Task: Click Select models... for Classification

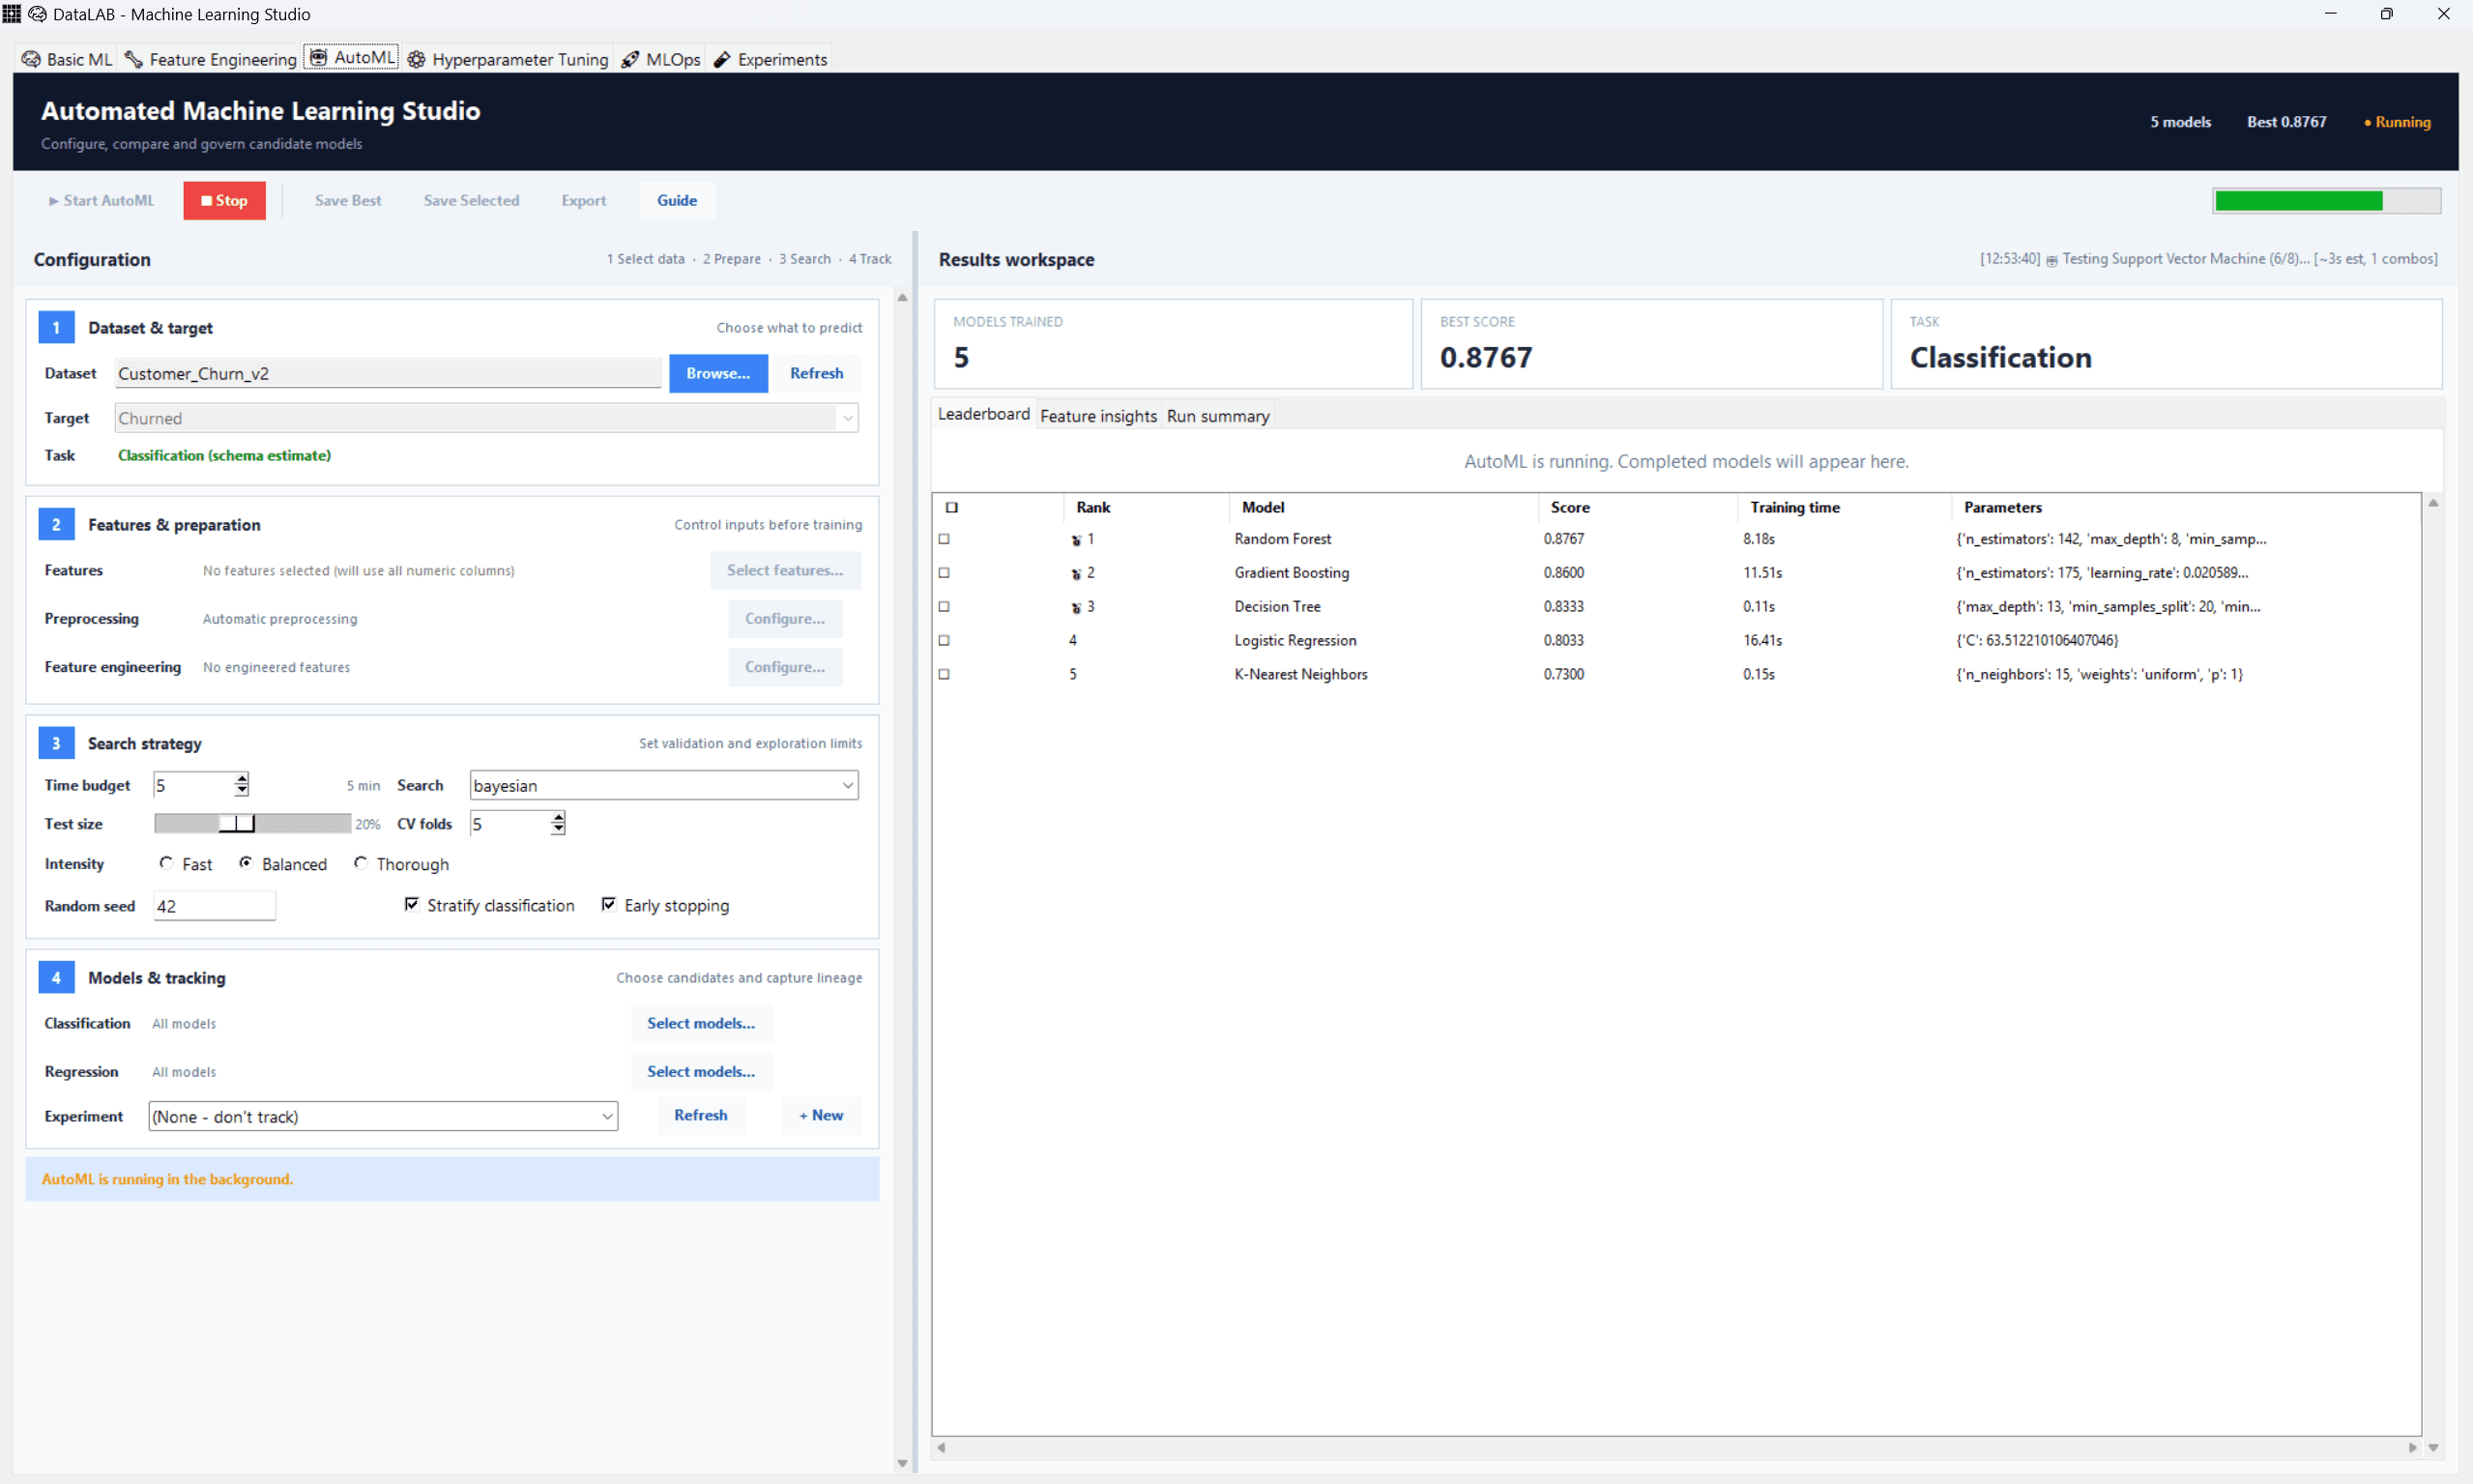Action: click(701, 1024)
